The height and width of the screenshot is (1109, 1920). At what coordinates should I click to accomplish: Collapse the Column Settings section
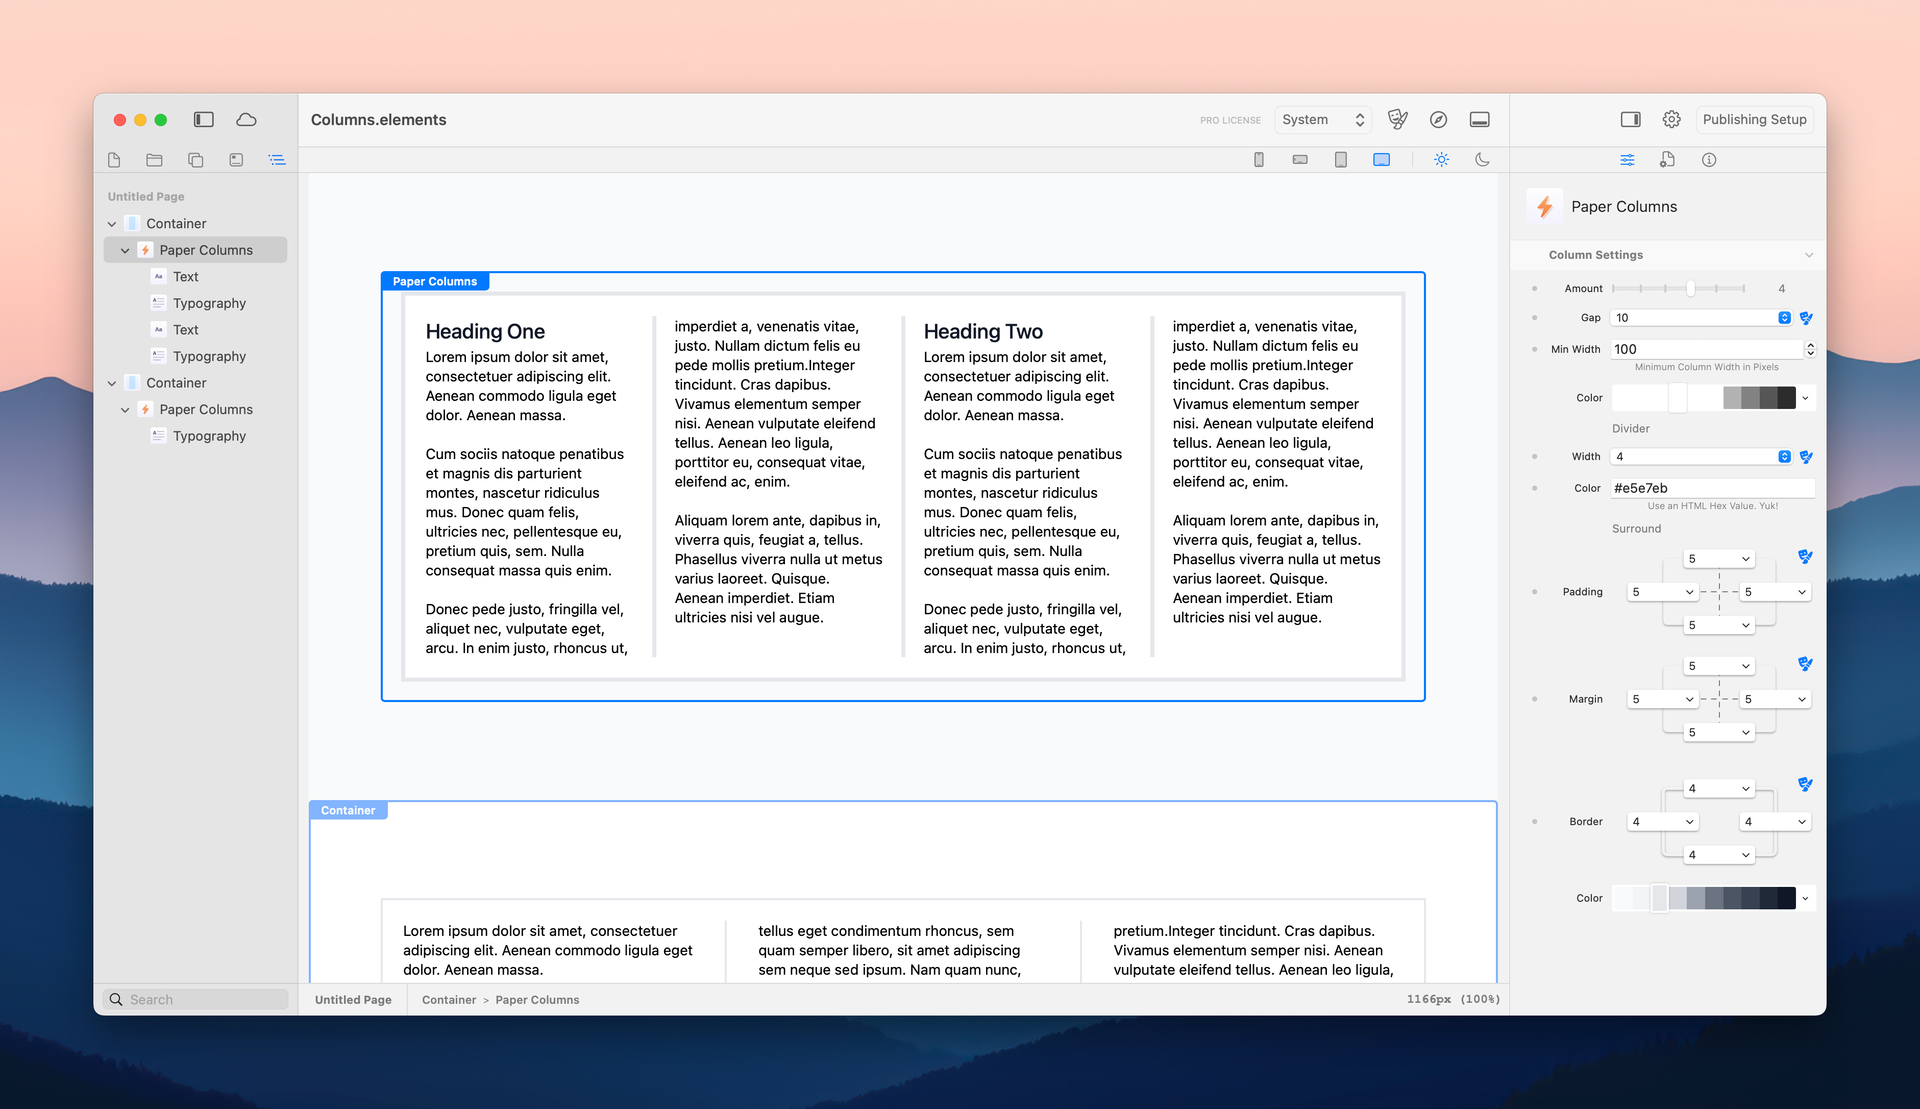click(x=1808, y=255)
